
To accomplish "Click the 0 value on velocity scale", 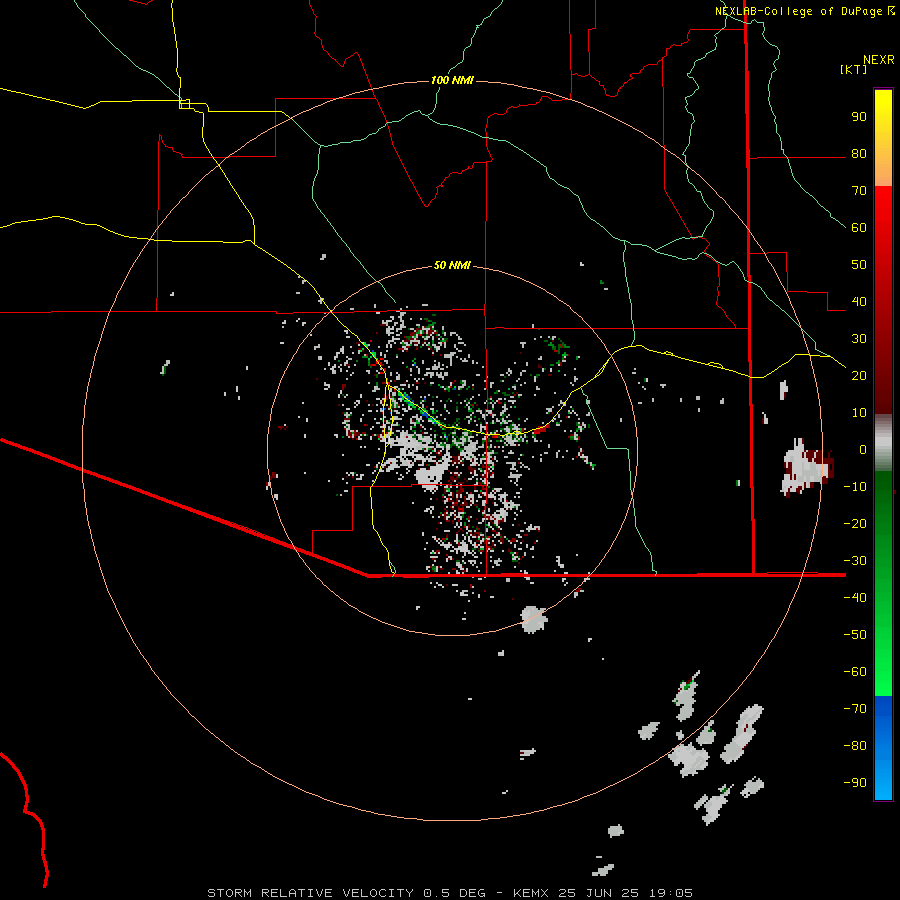I will pos(863,450).
